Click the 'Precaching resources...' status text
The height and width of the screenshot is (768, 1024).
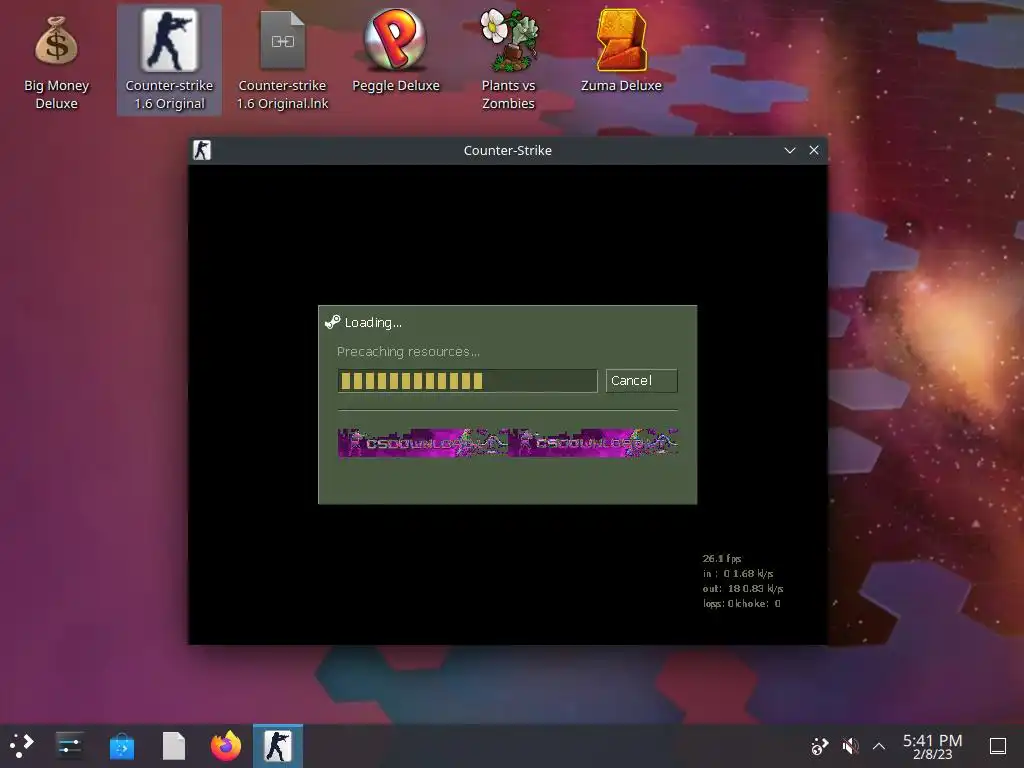click(x=408, y=351)
